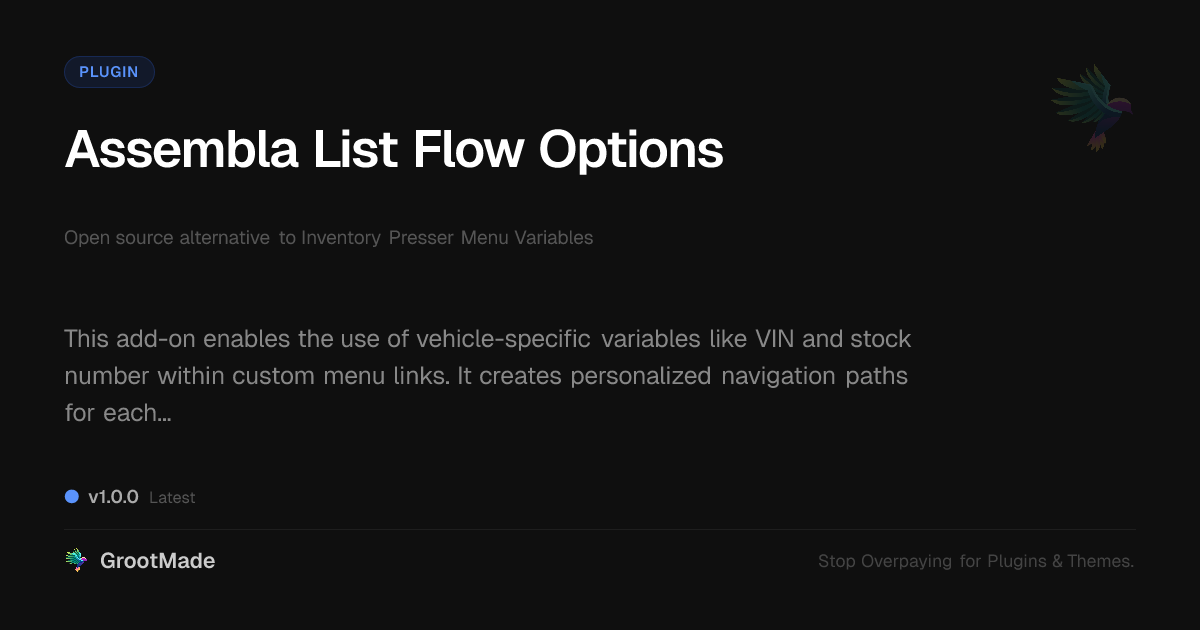Click 'Plugins & Themes' in the footer tagline
The height and width of the screenshot is (630, 1200).
(x=1060, y=561)
